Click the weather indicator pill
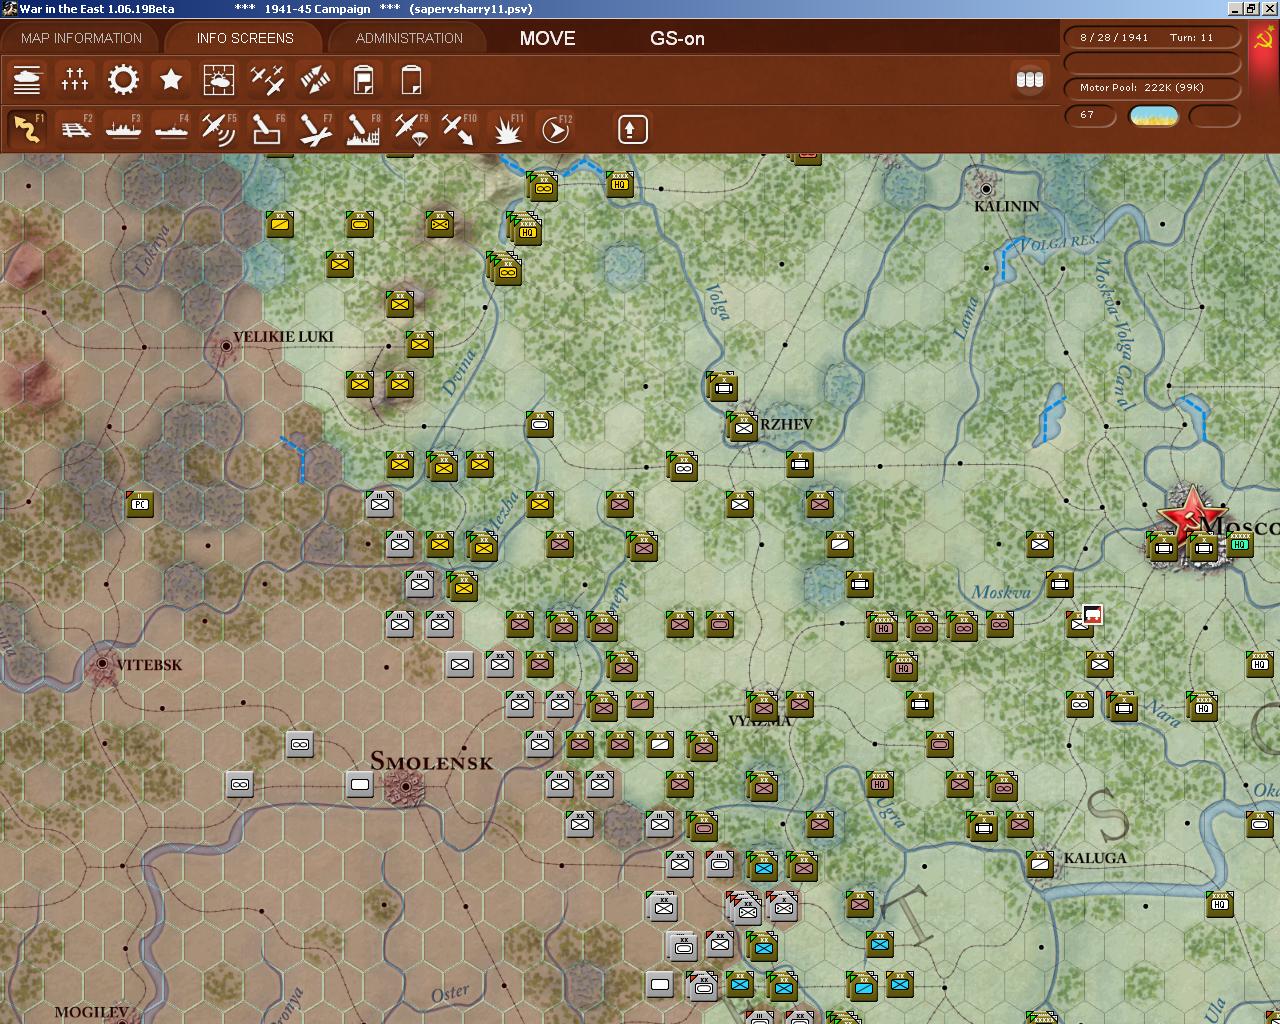The image size is (1280, 1024). point(1153,116)
